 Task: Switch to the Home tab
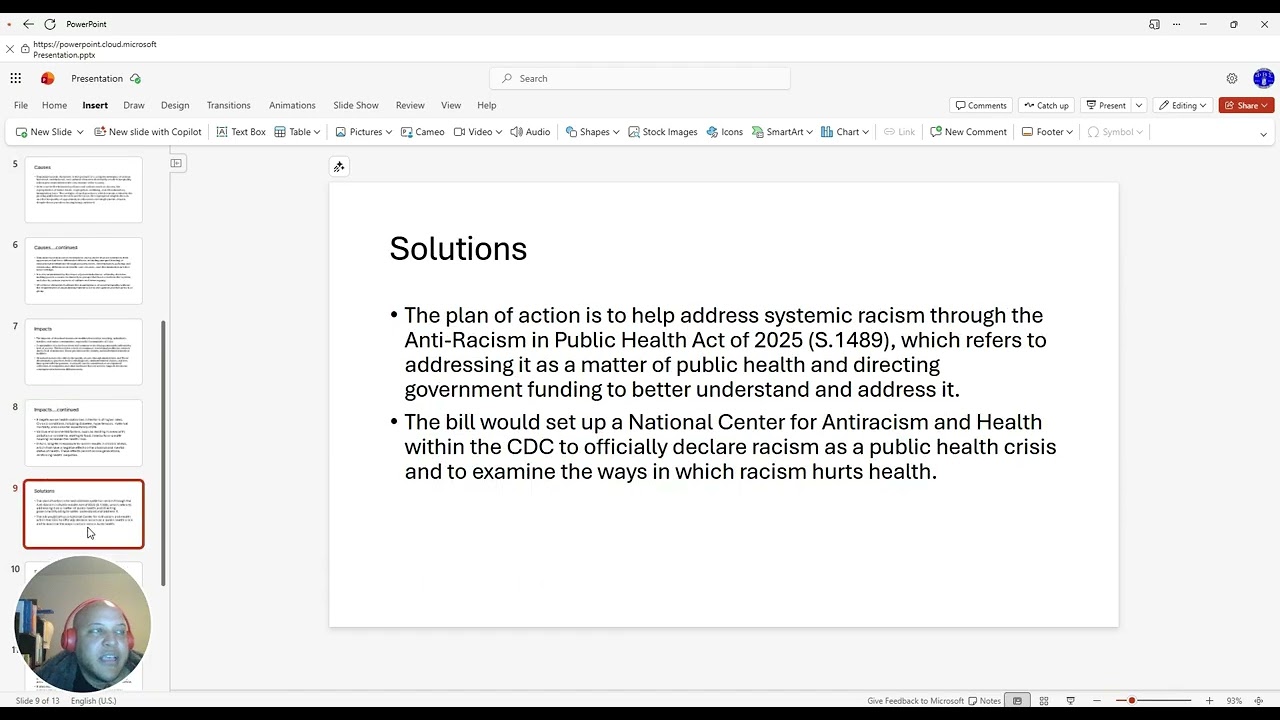click(54, 105)
